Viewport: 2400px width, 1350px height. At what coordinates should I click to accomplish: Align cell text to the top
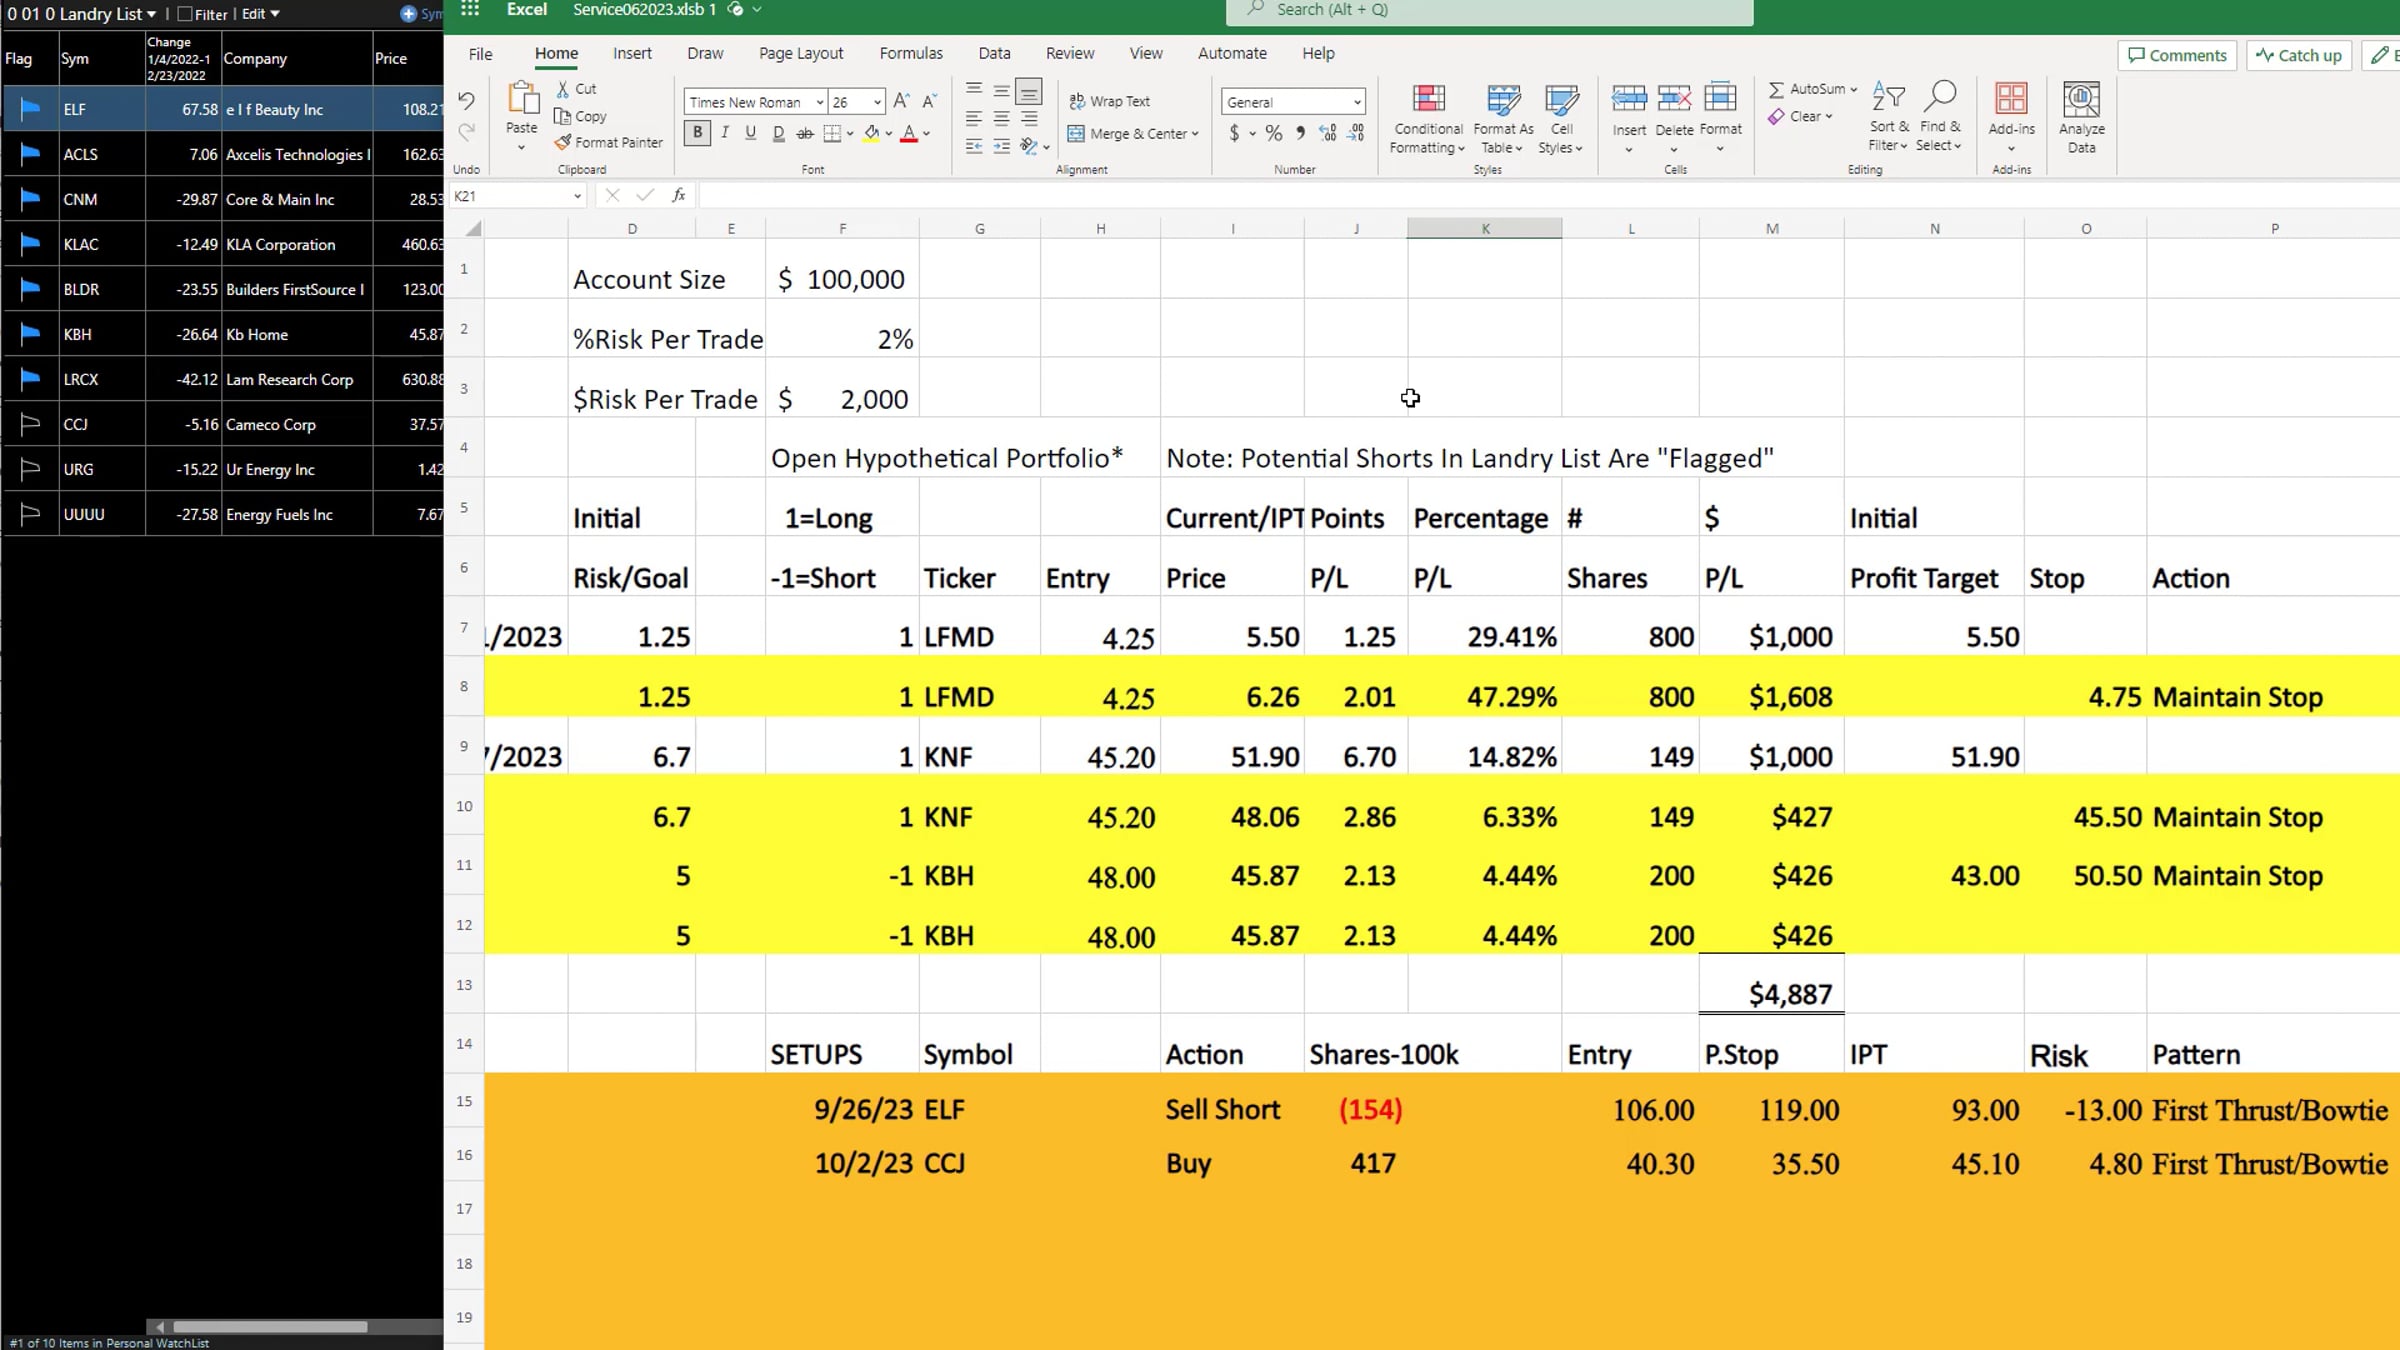tap(973, 90)
